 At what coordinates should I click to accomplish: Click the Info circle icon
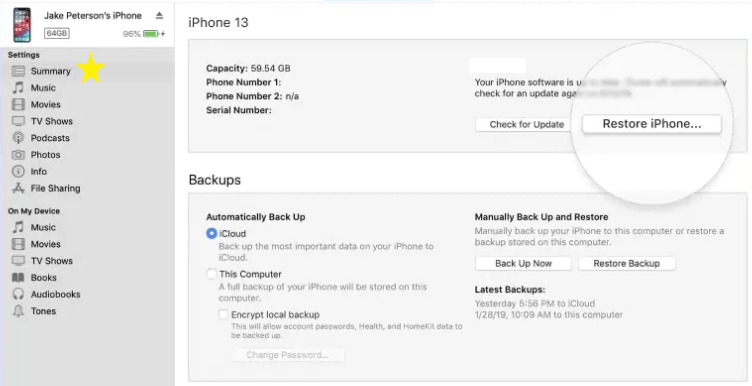click(x=18, y=172)
